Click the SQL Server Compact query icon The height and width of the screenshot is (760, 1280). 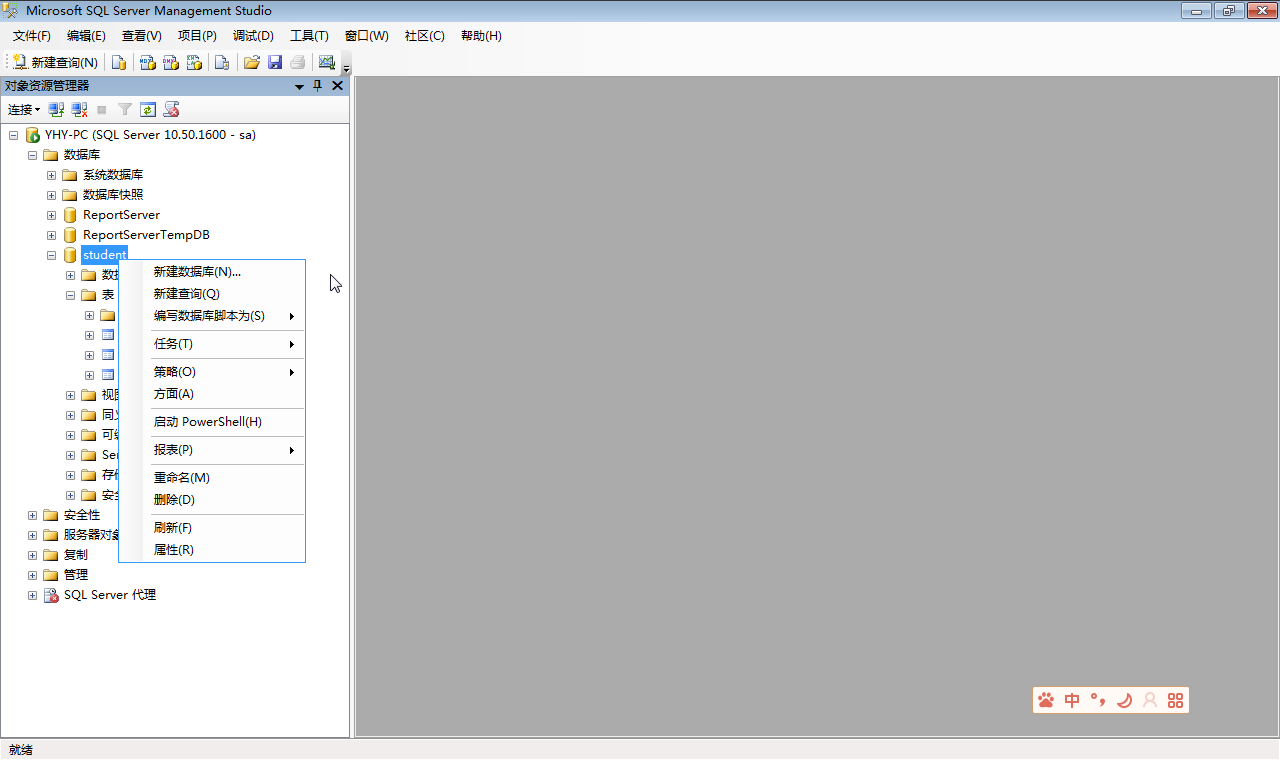[222, 62]
